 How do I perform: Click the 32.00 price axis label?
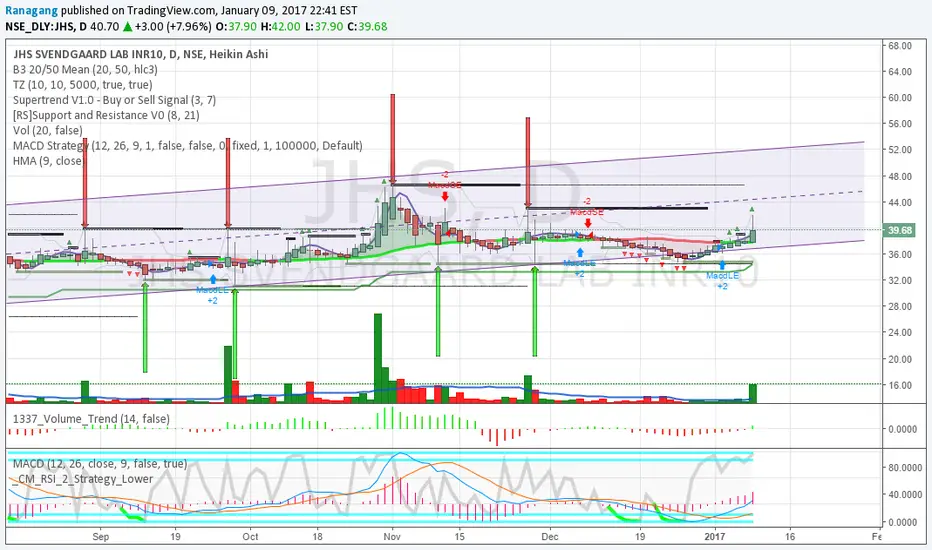pyautogui.click(x=900, y=281)
